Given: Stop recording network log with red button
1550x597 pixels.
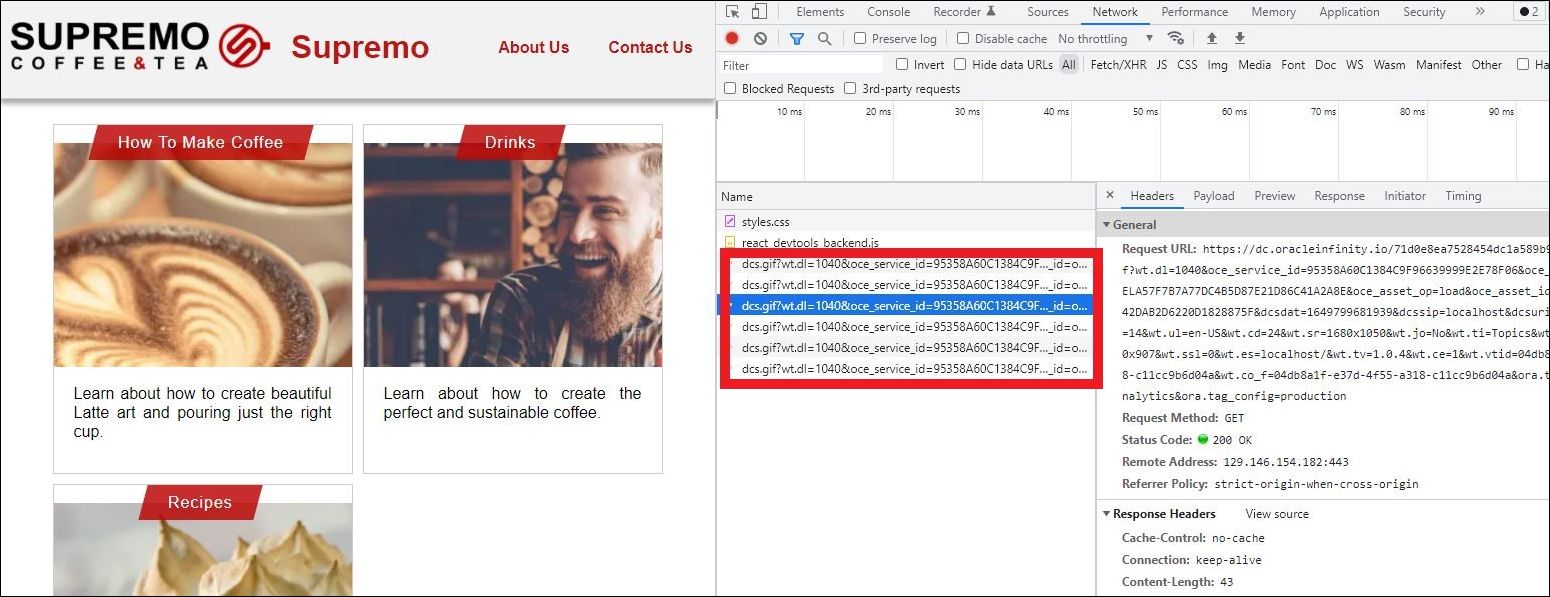Looking at the screenshot, I should [x=729, y=38].
